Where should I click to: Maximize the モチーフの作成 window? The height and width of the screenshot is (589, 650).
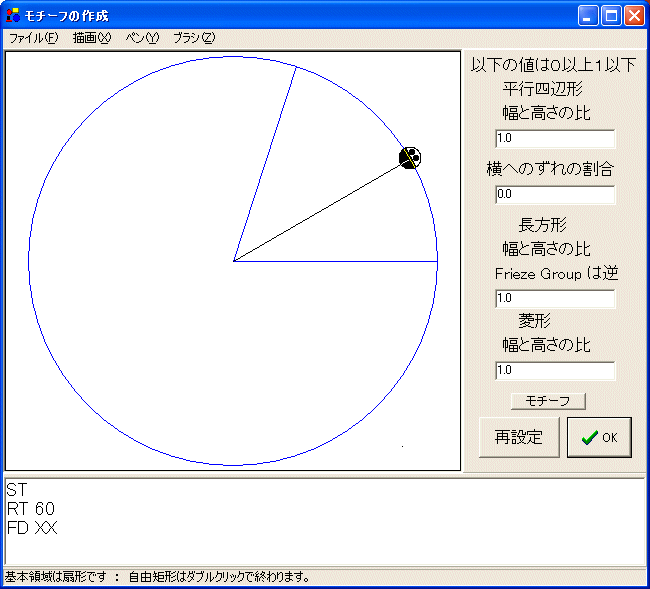[x=611, y=16]
